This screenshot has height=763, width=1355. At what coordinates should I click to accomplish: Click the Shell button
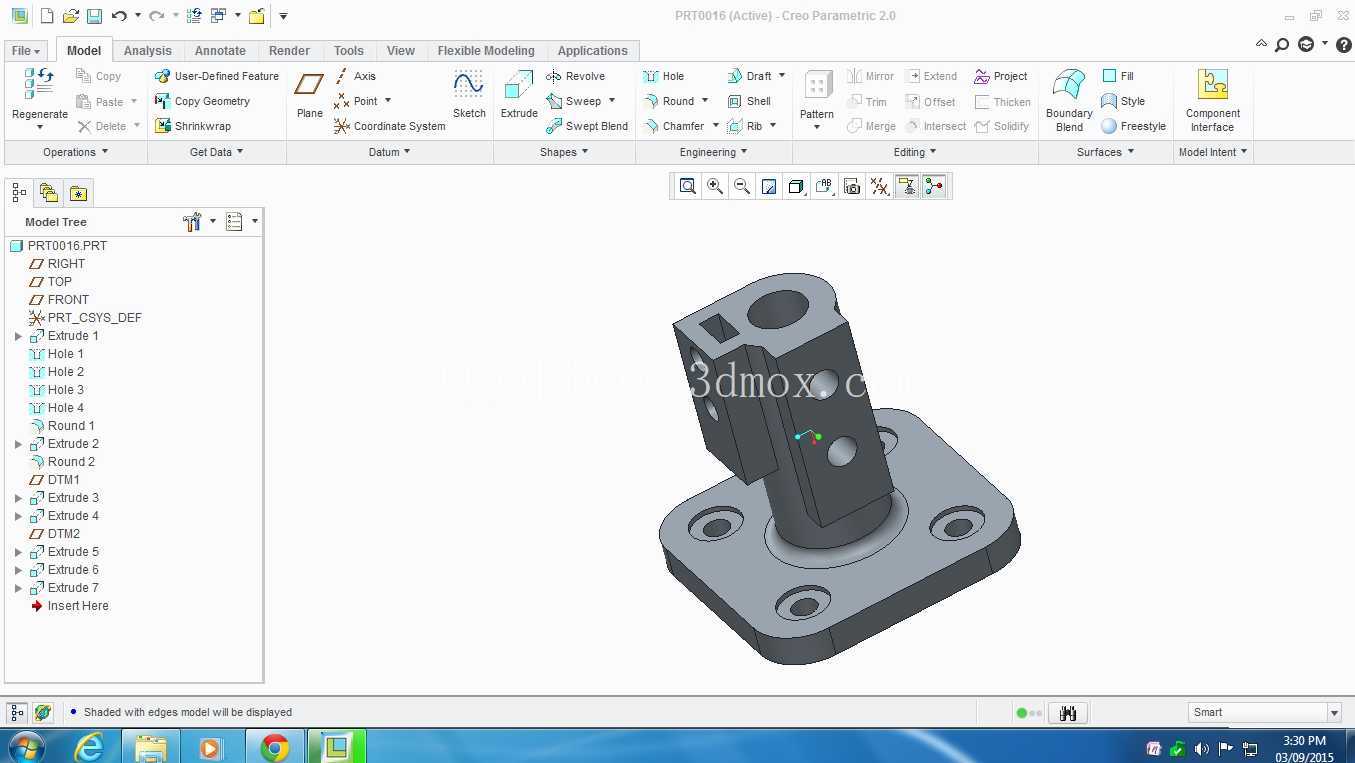(749, 101)
